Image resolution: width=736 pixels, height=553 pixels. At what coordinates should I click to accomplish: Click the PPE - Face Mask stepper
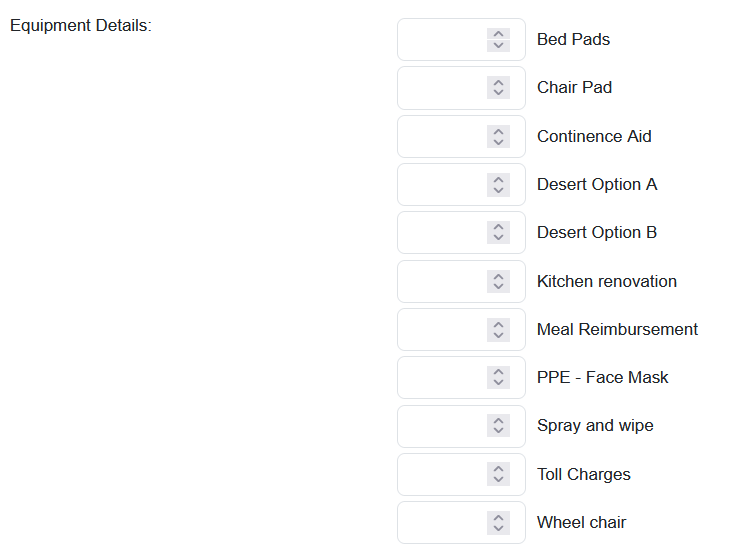coord(498,378)
